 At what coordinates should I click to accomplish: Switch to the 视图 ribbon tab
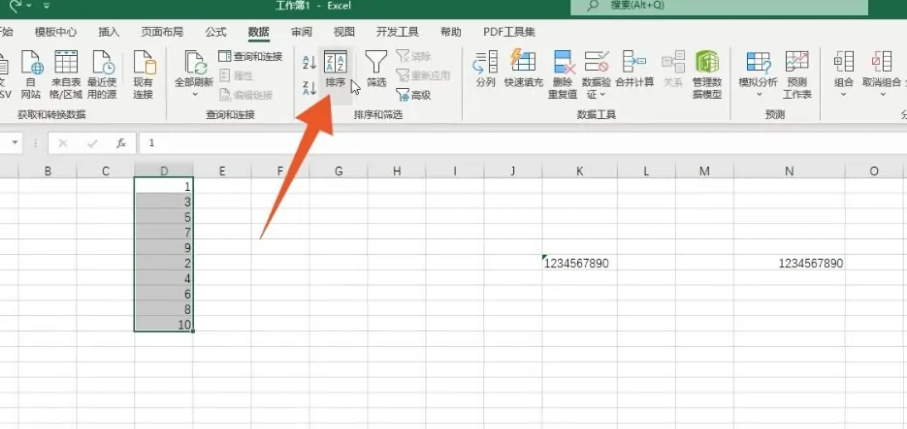point(344,32)
